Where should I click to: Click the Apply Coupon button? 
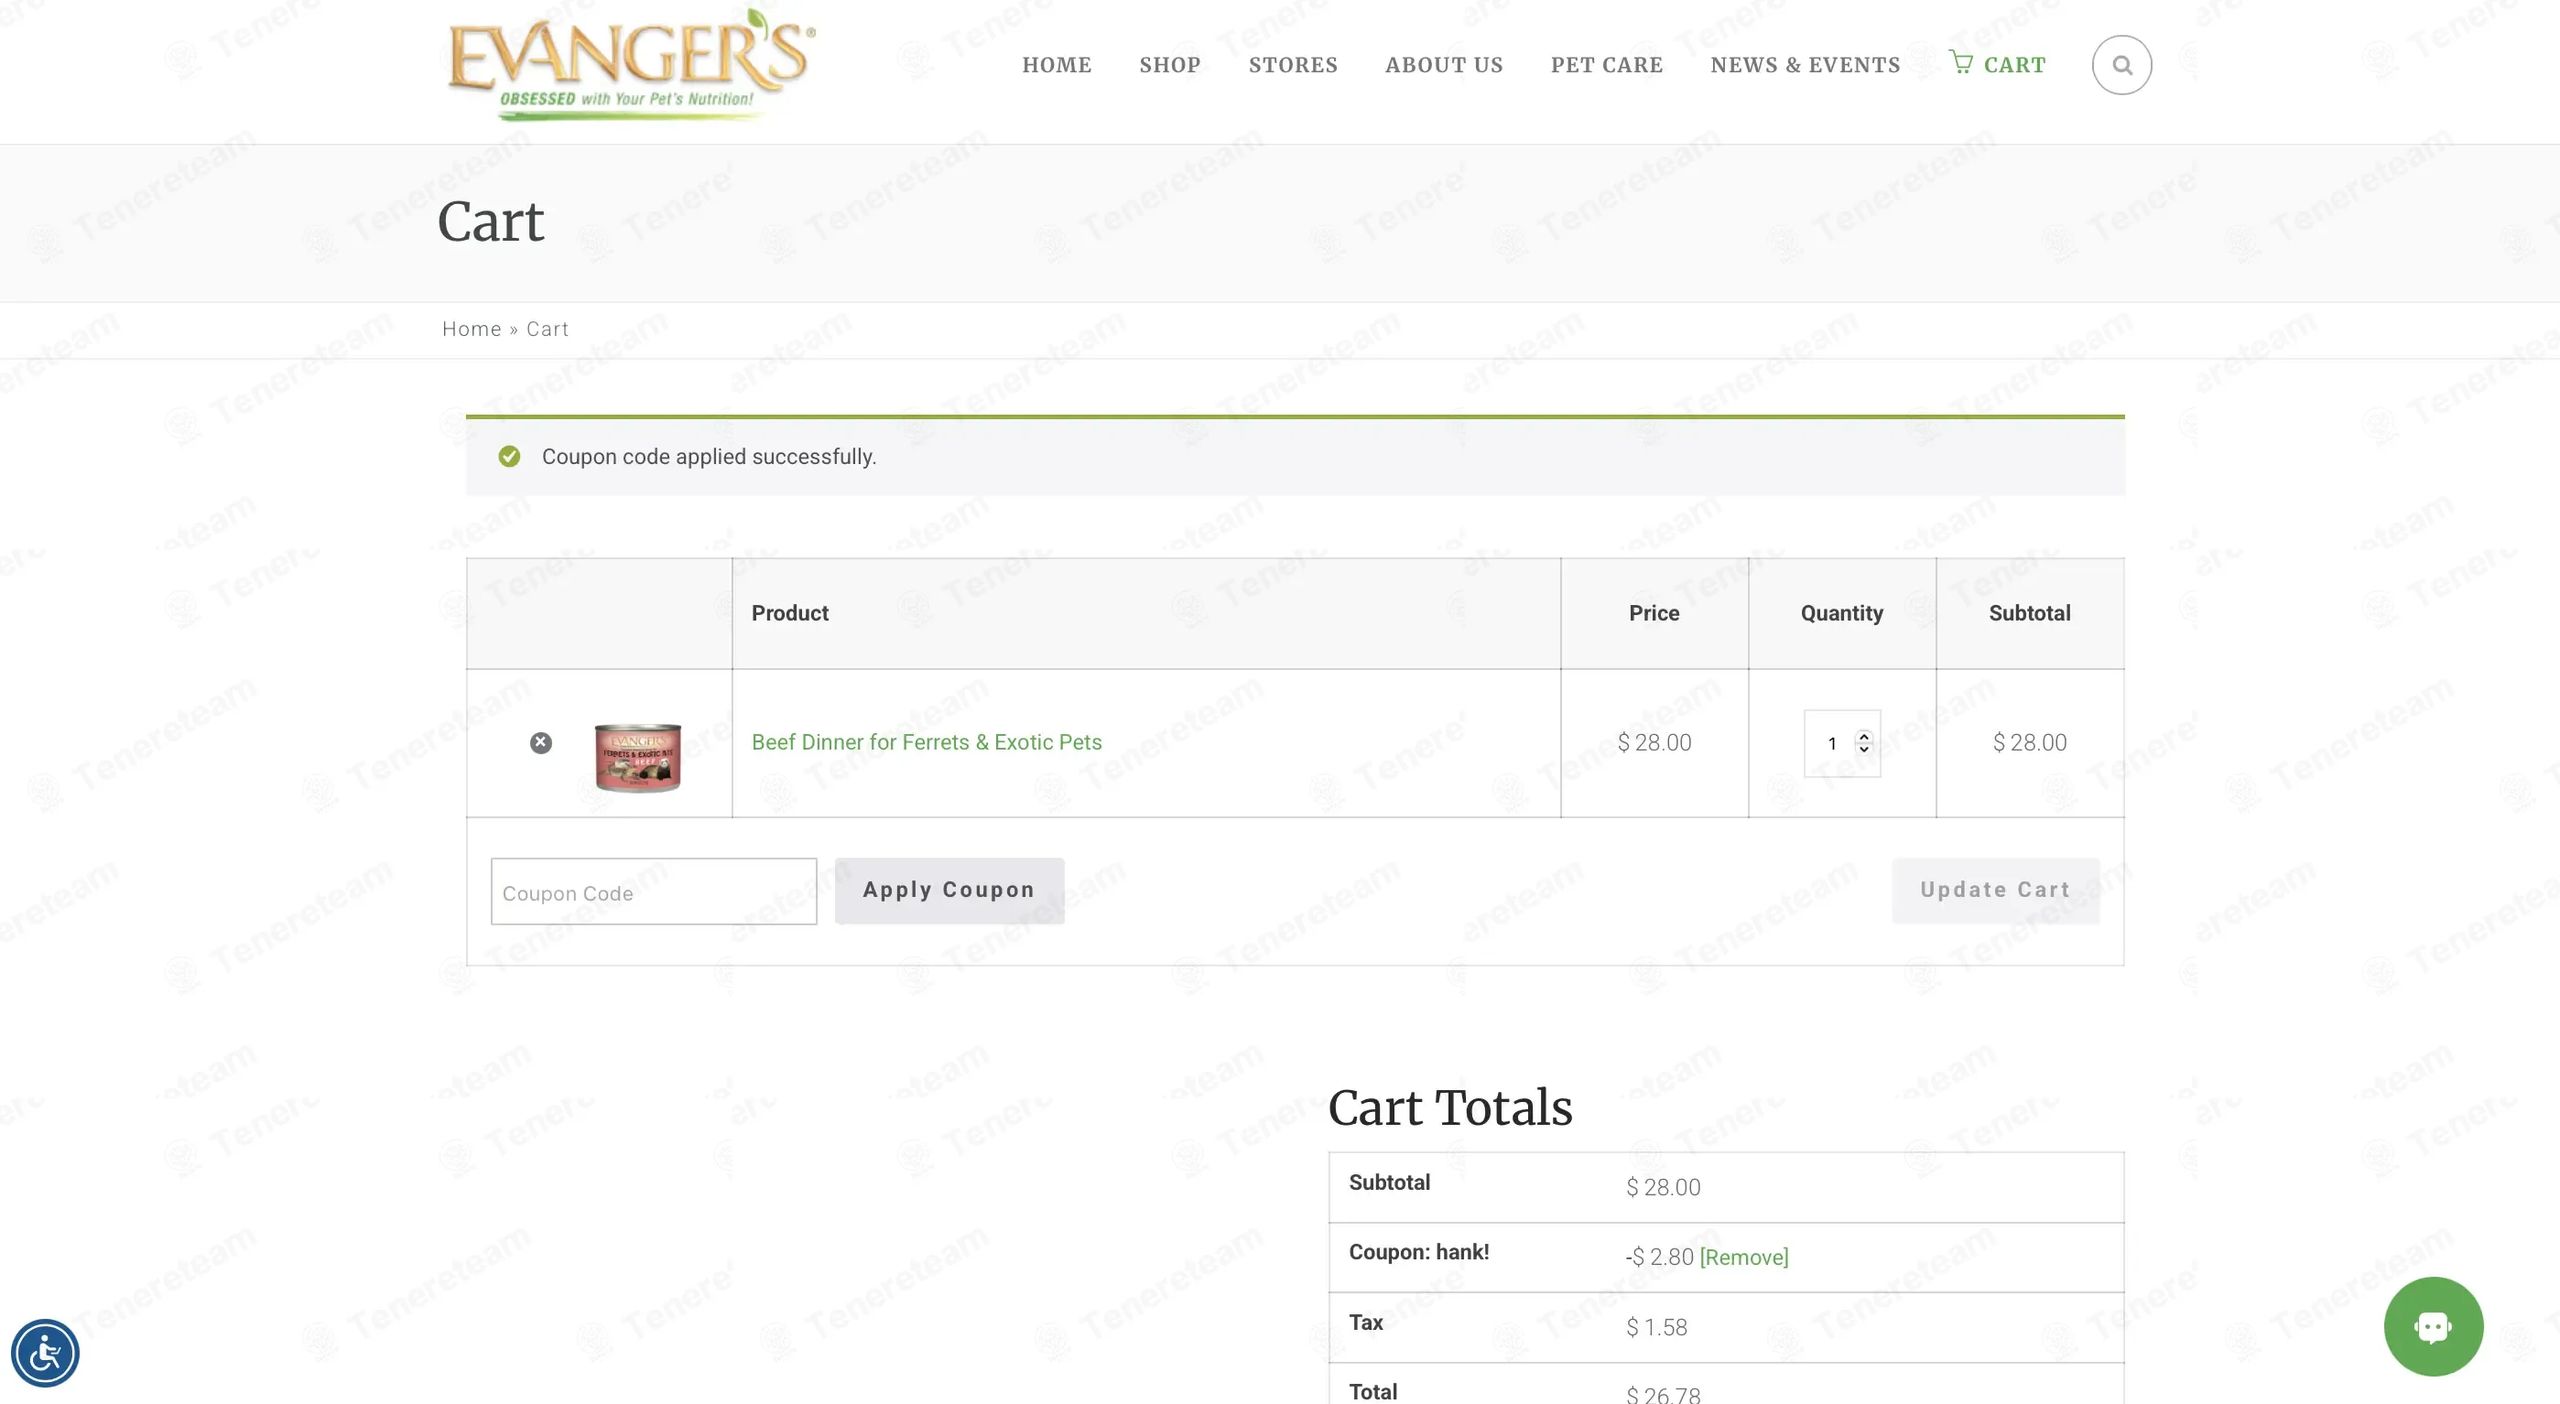pos(949,890)
